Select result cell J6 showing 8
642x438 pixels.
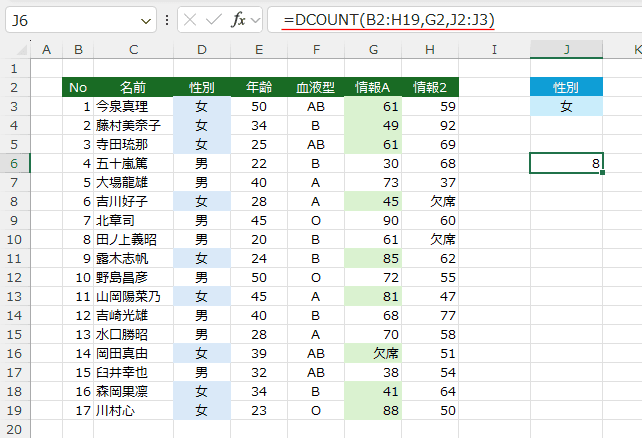[x=566, y=163]
